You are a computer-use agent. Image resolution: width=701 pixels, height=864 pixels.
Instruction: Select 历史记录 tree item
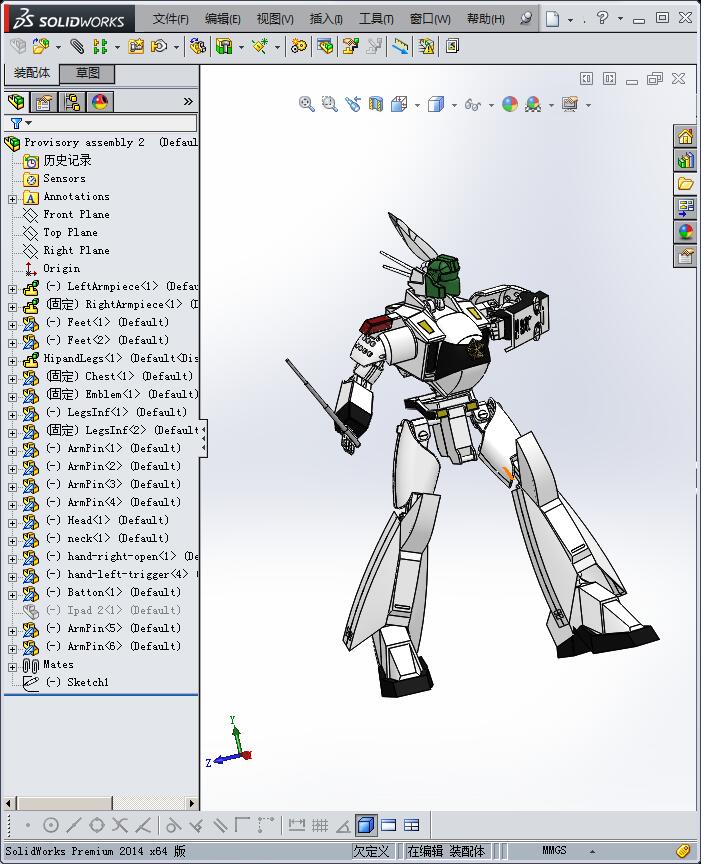pyautogui.click(x=67, y=160)
